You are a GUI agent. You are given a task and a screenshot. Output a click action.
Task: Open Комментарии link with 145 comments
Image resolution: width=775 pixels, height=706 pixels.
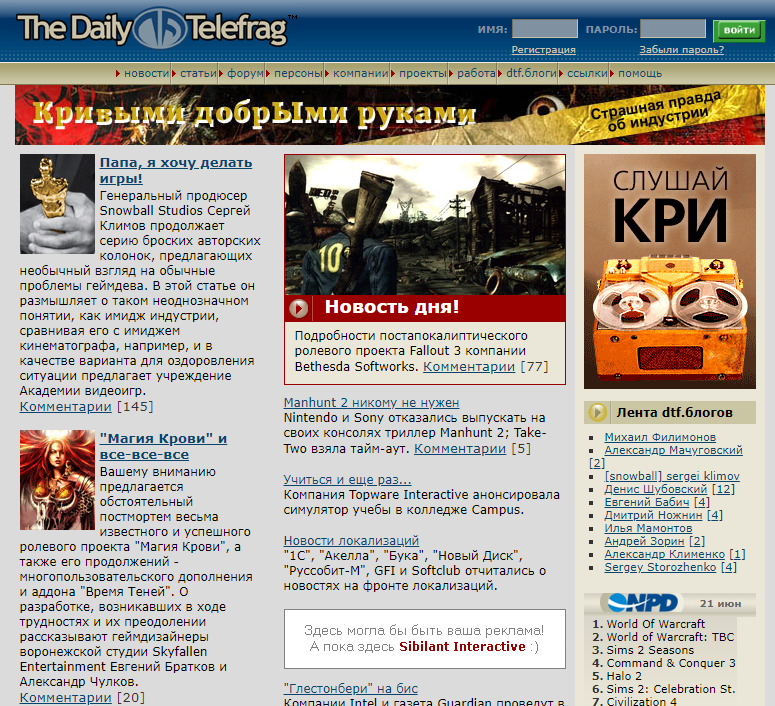(x=65, y=406)
